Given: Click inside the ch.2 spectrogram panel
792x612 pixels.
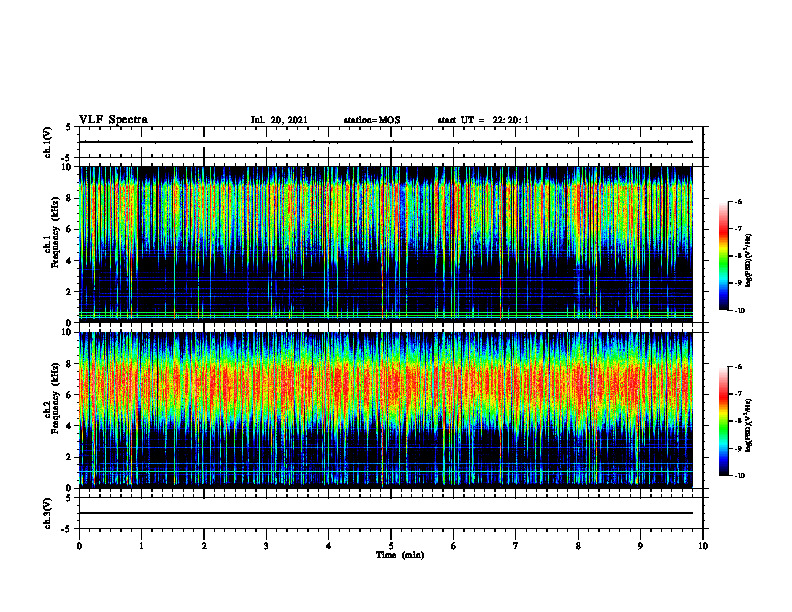Looking at the screenshot, I should (x=386, y=410).
